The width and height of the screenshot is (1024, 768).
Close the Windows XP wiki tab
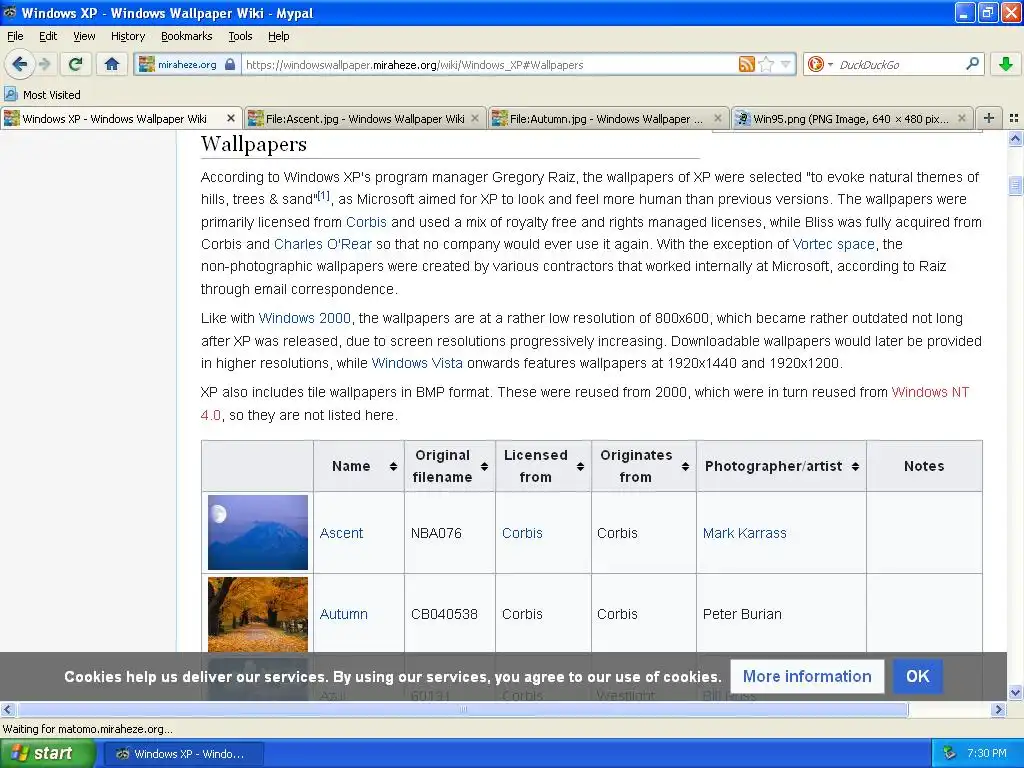pos(231,118)
